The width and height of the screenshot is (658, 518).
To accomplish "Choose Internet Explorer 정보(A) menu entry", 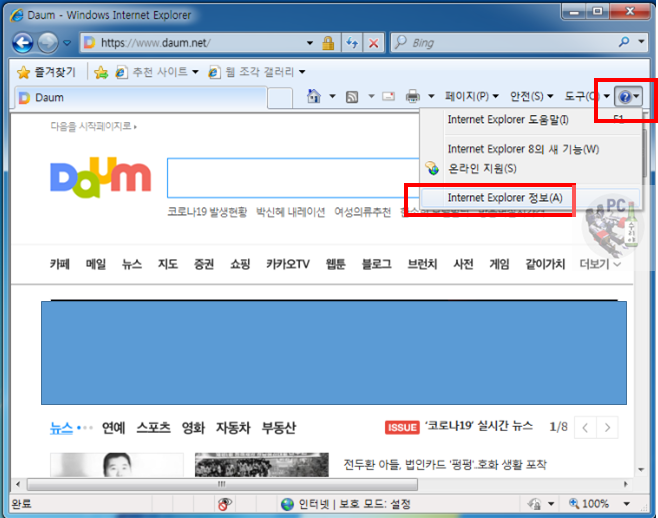I will [x=531, y=198].
